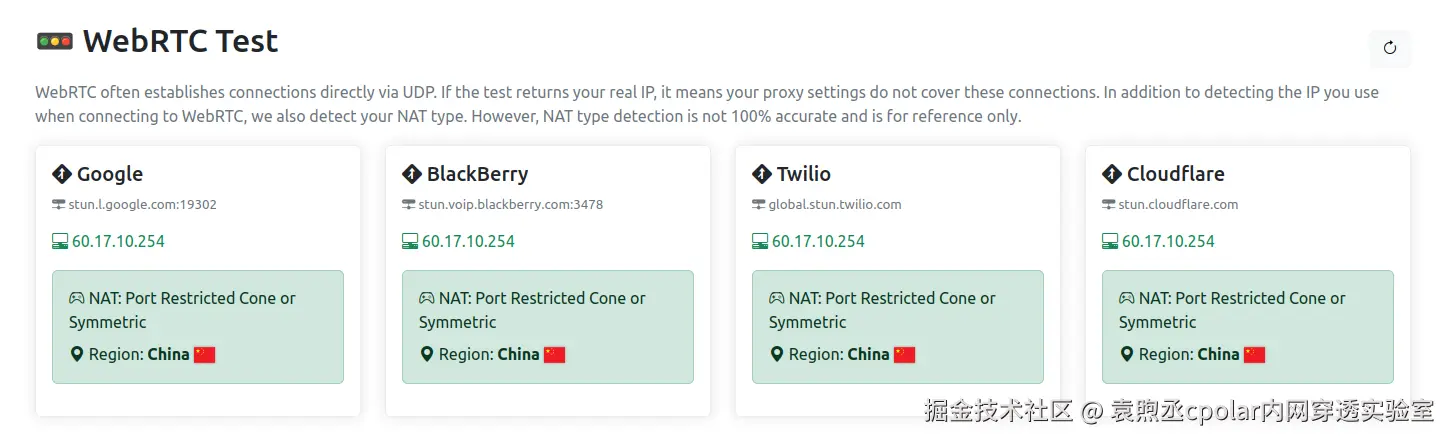Click the computer icon beside Cloudflare IP address

[1110, 241]
